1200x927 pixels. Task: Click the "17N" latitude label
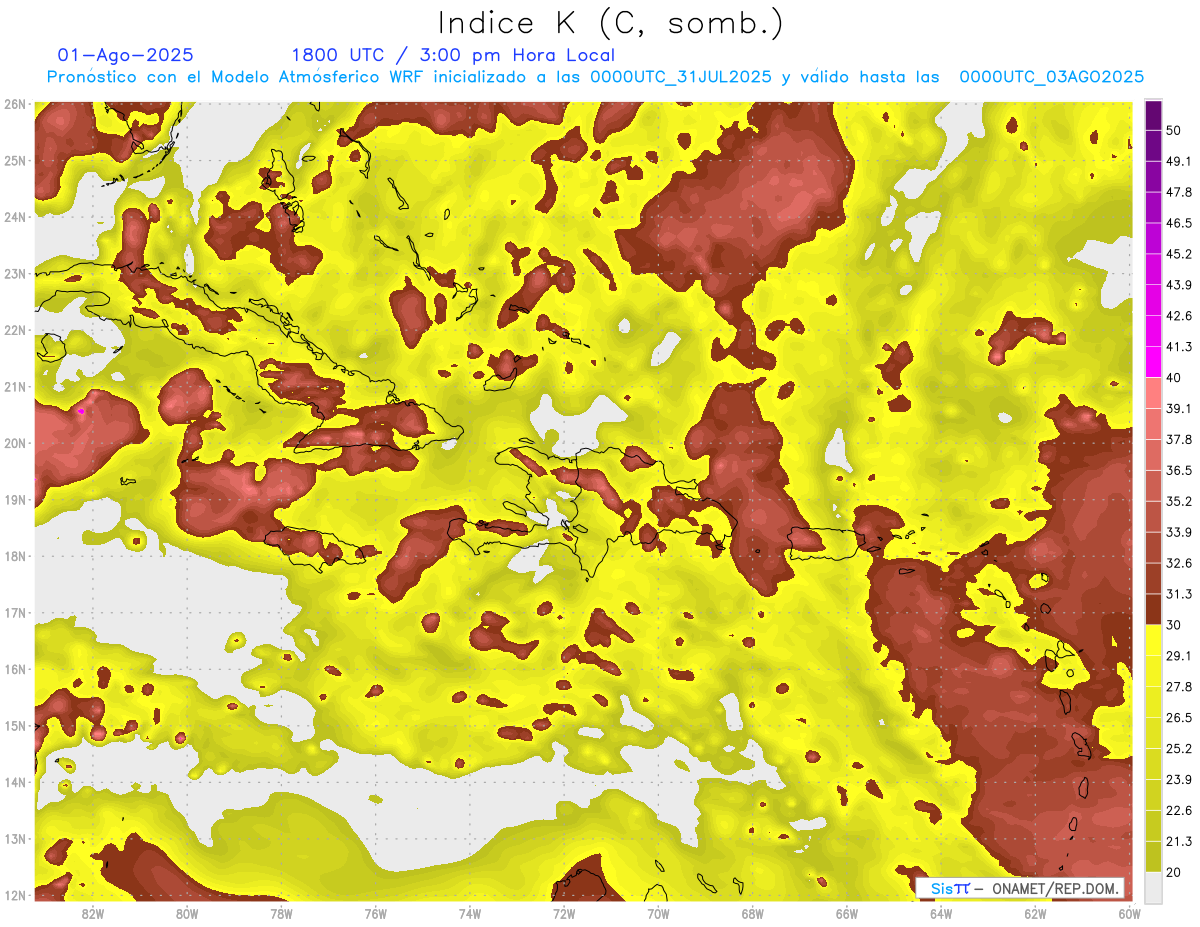point(15,612)
